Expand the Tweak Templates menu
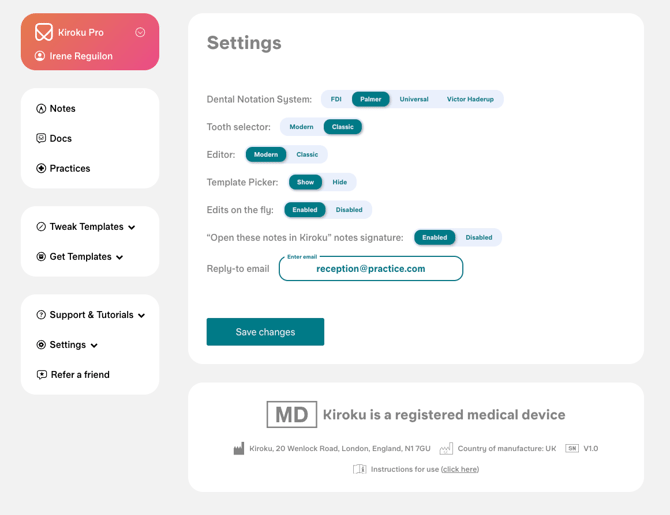This screenshot has width=670, height=515. pyautogui.click(x=131, y=227)
